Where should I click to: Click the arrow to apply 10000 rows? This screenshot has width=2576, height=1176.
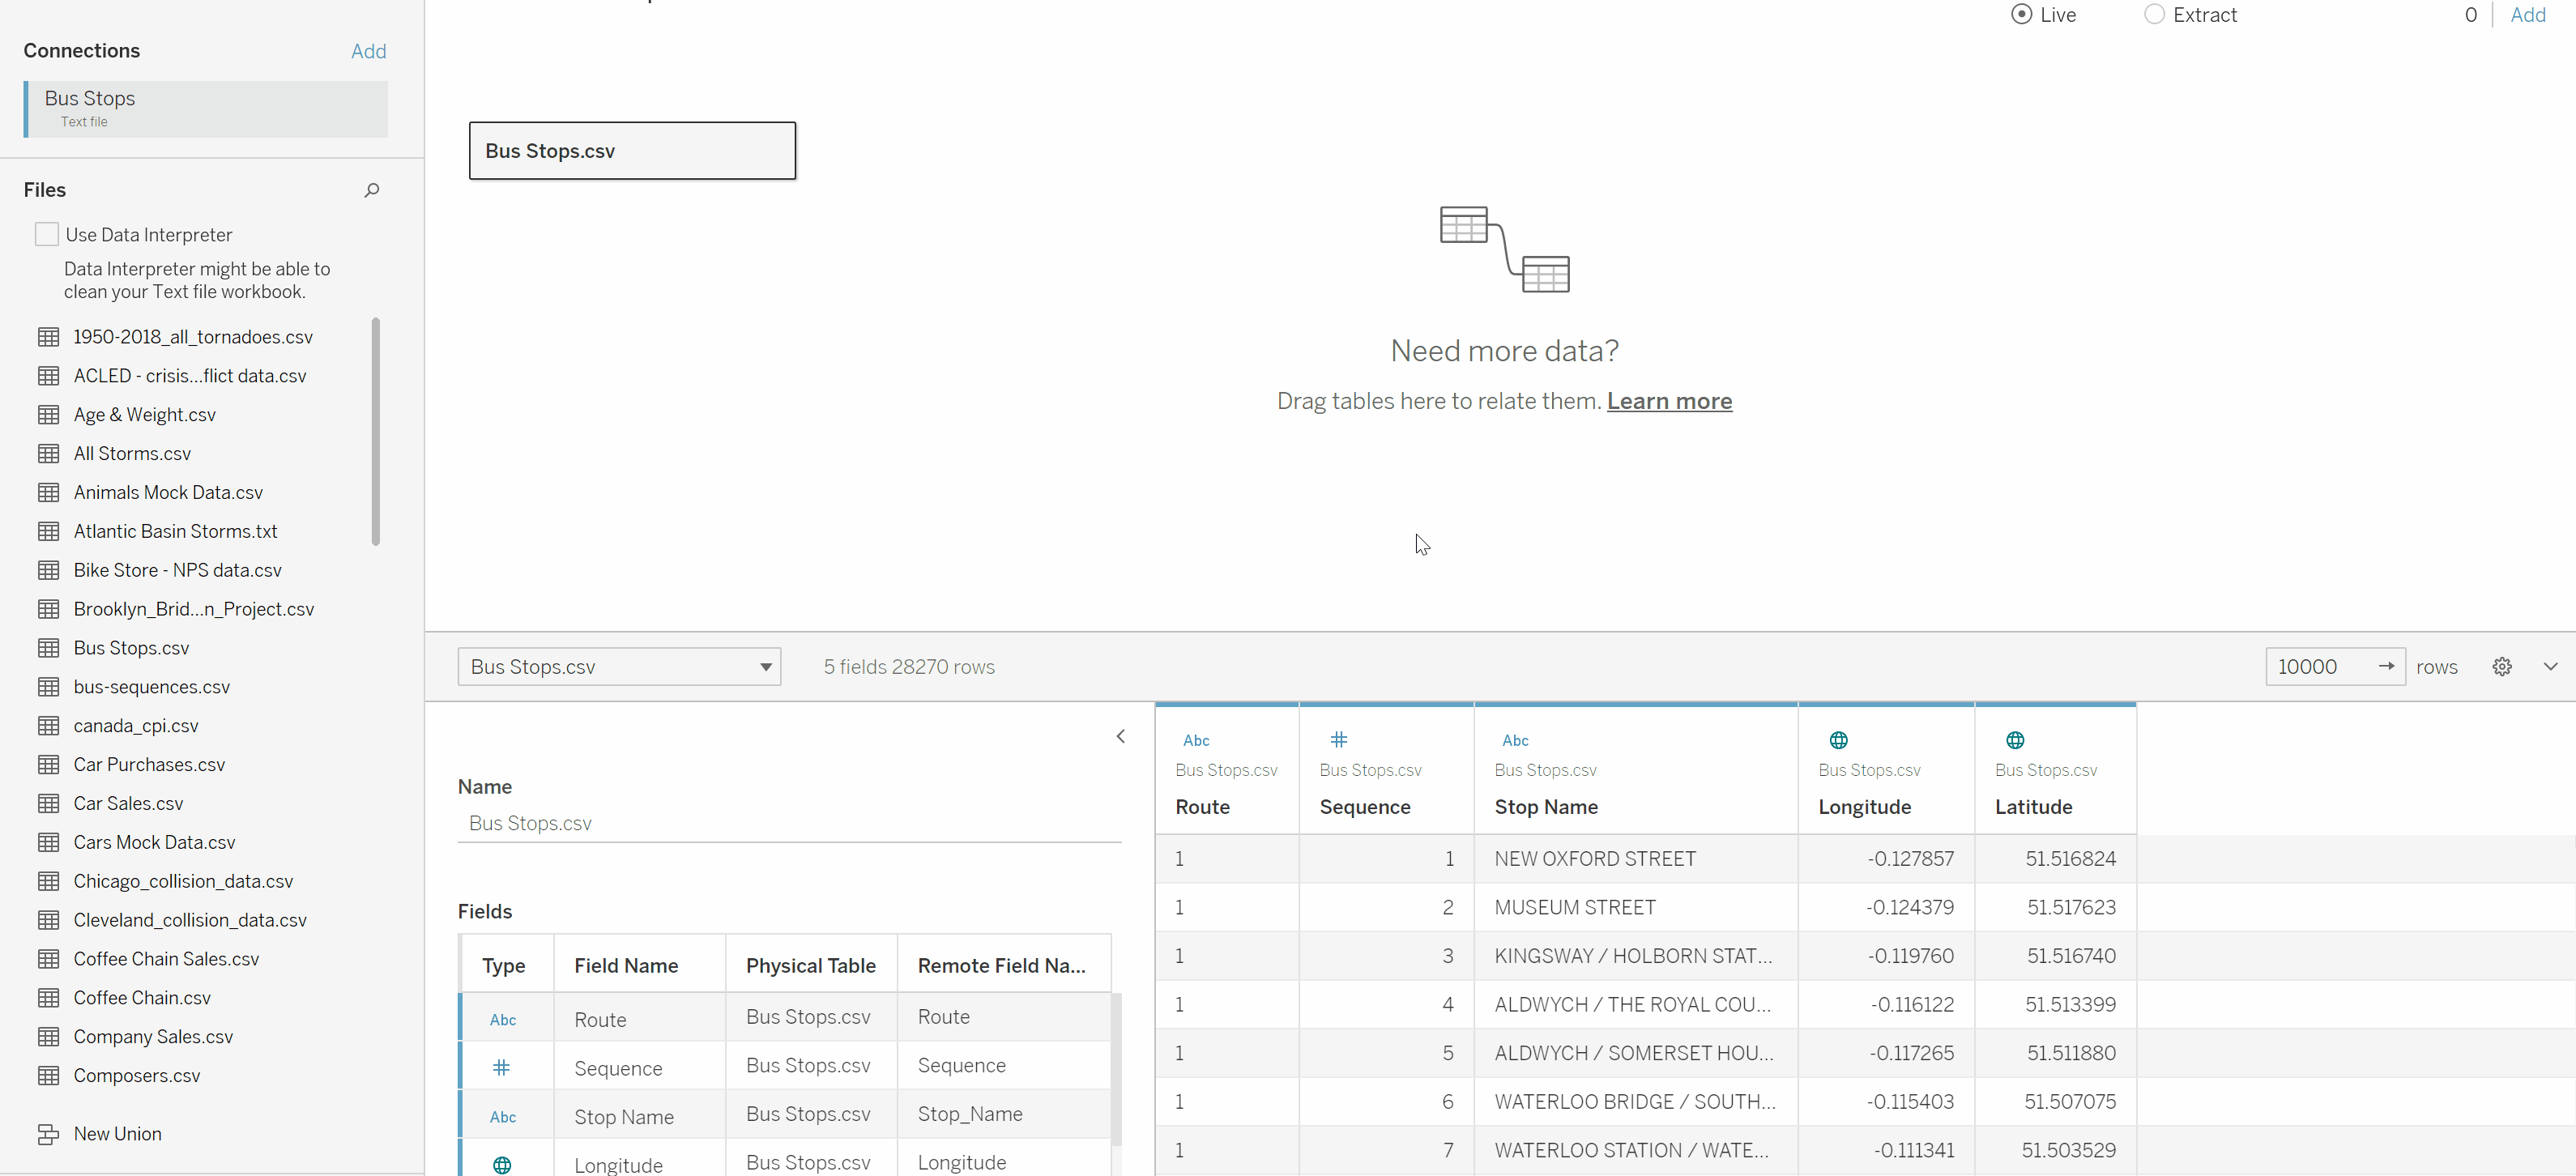[2386, 667]
